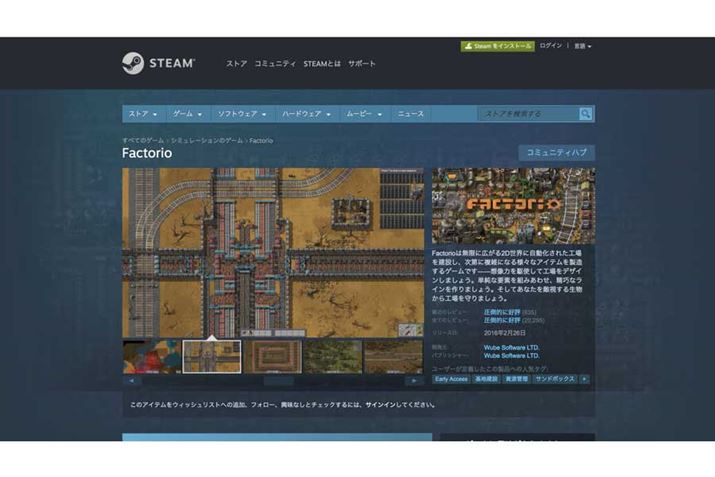
Task: Click the left arrow of screenshot strip
Action: coord(132,381)
